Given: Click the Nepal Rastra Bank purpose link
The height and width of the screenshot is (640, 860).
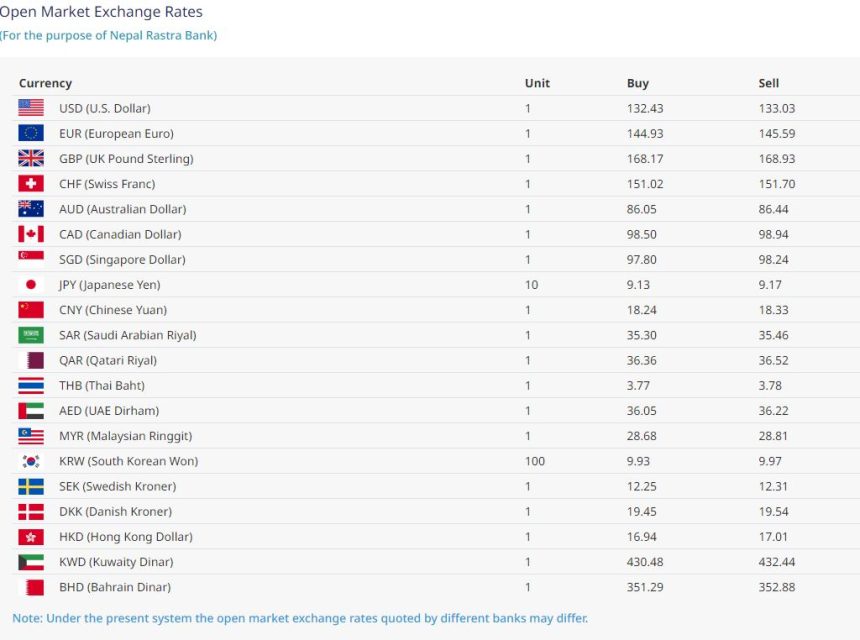Looking at the screenshot, I should pyautogui.click(x=108, y=35).
